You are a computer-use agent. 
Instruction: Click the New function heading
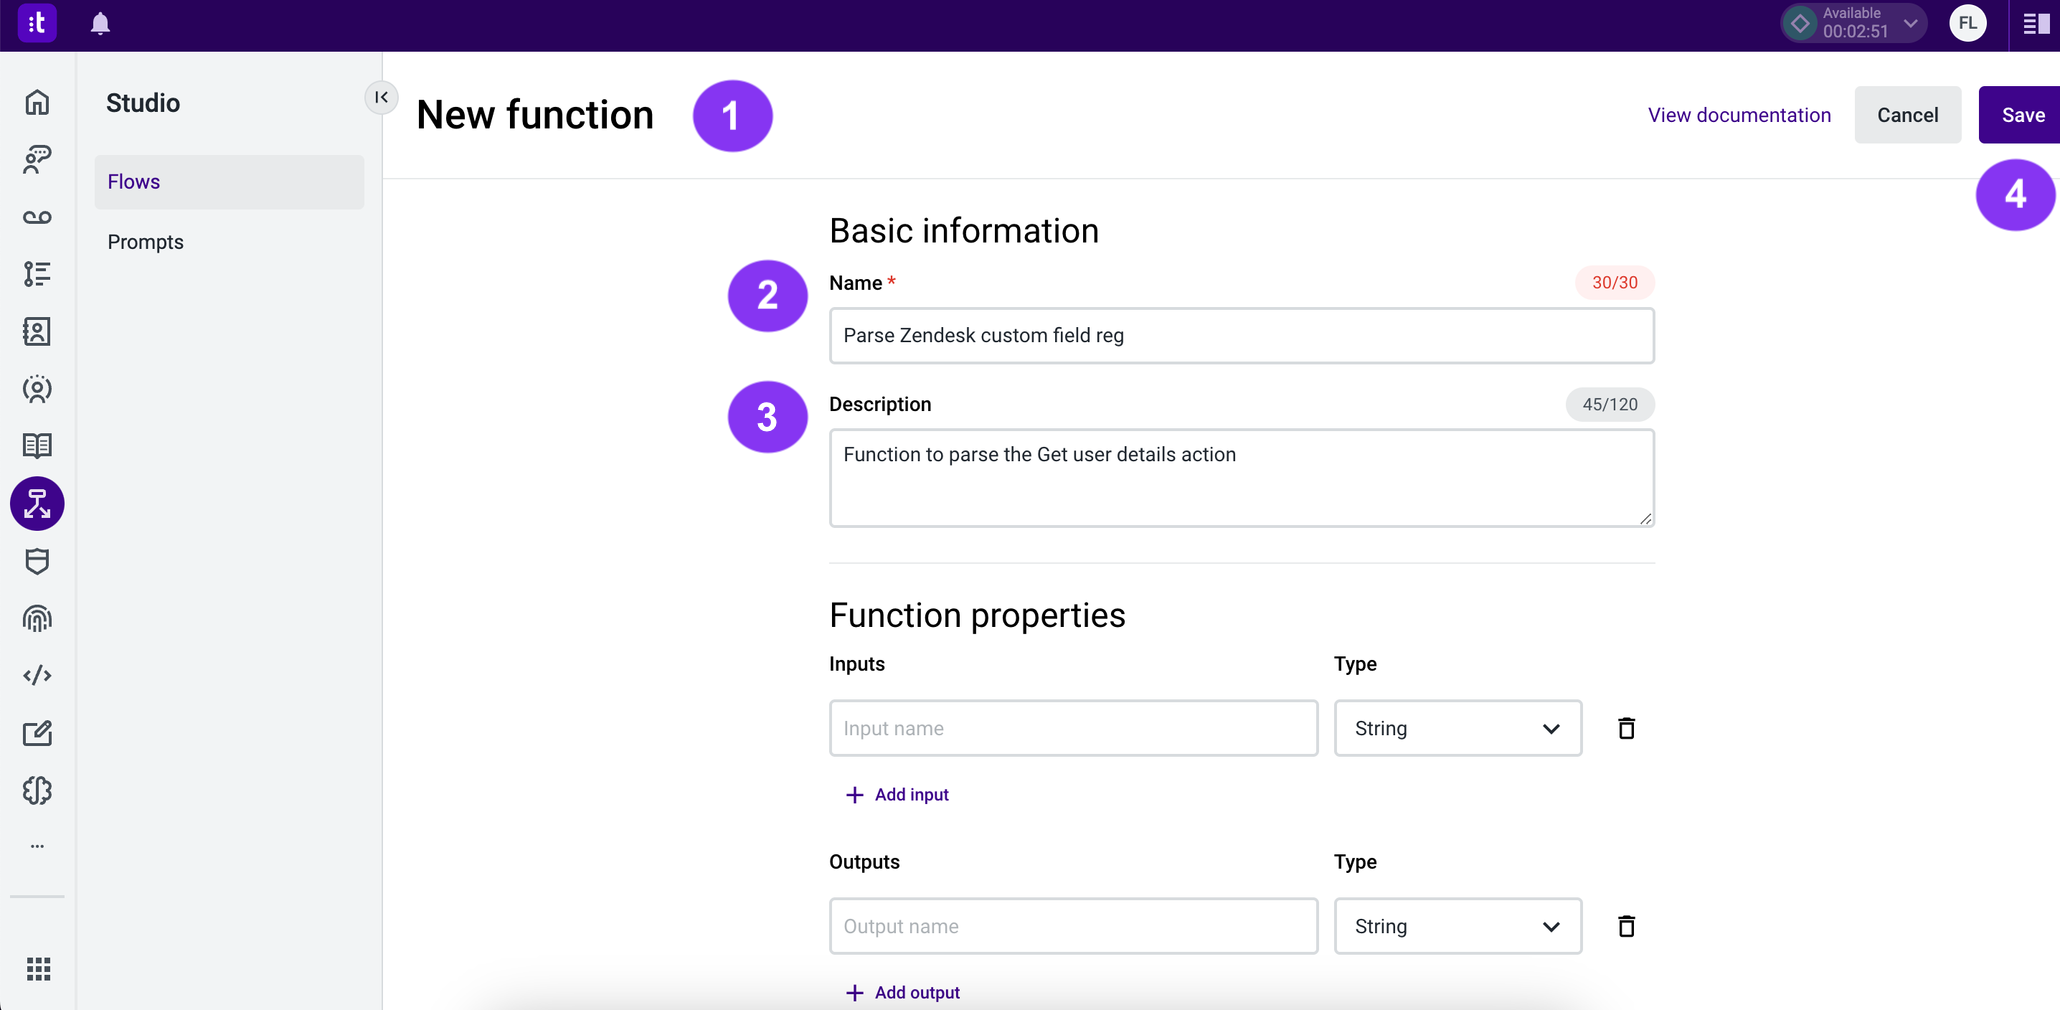pos(535,115)
